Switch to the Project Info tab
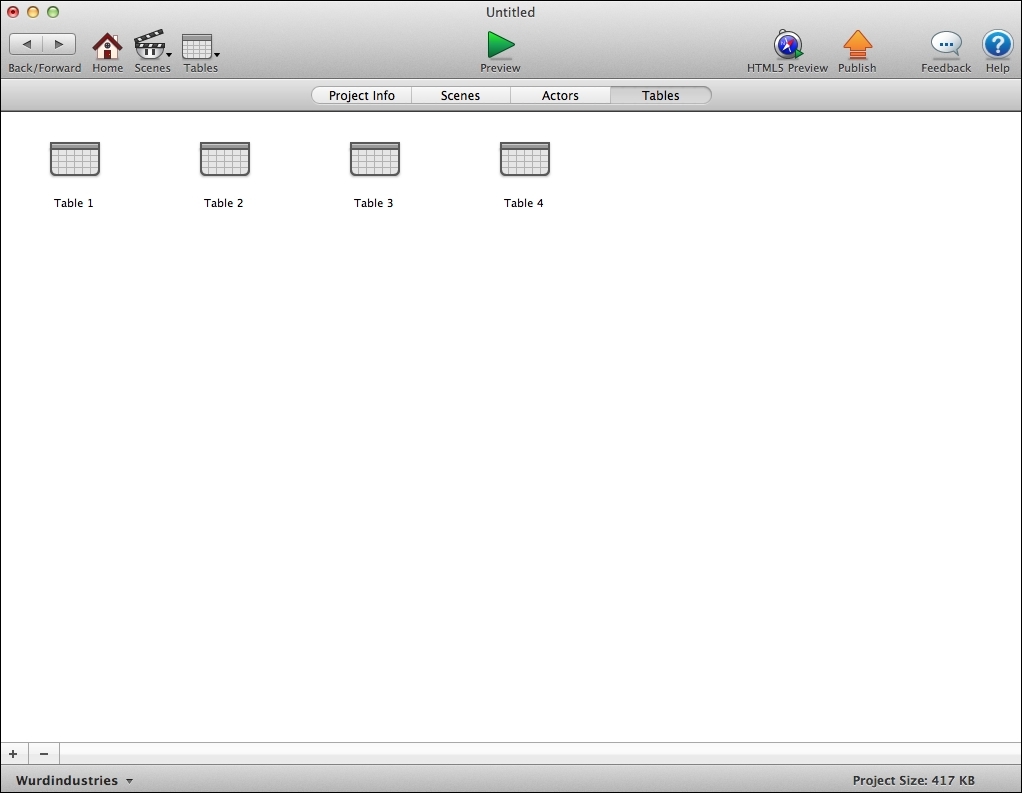Viewport: 1022px width, 793px height. pos(362,95)
